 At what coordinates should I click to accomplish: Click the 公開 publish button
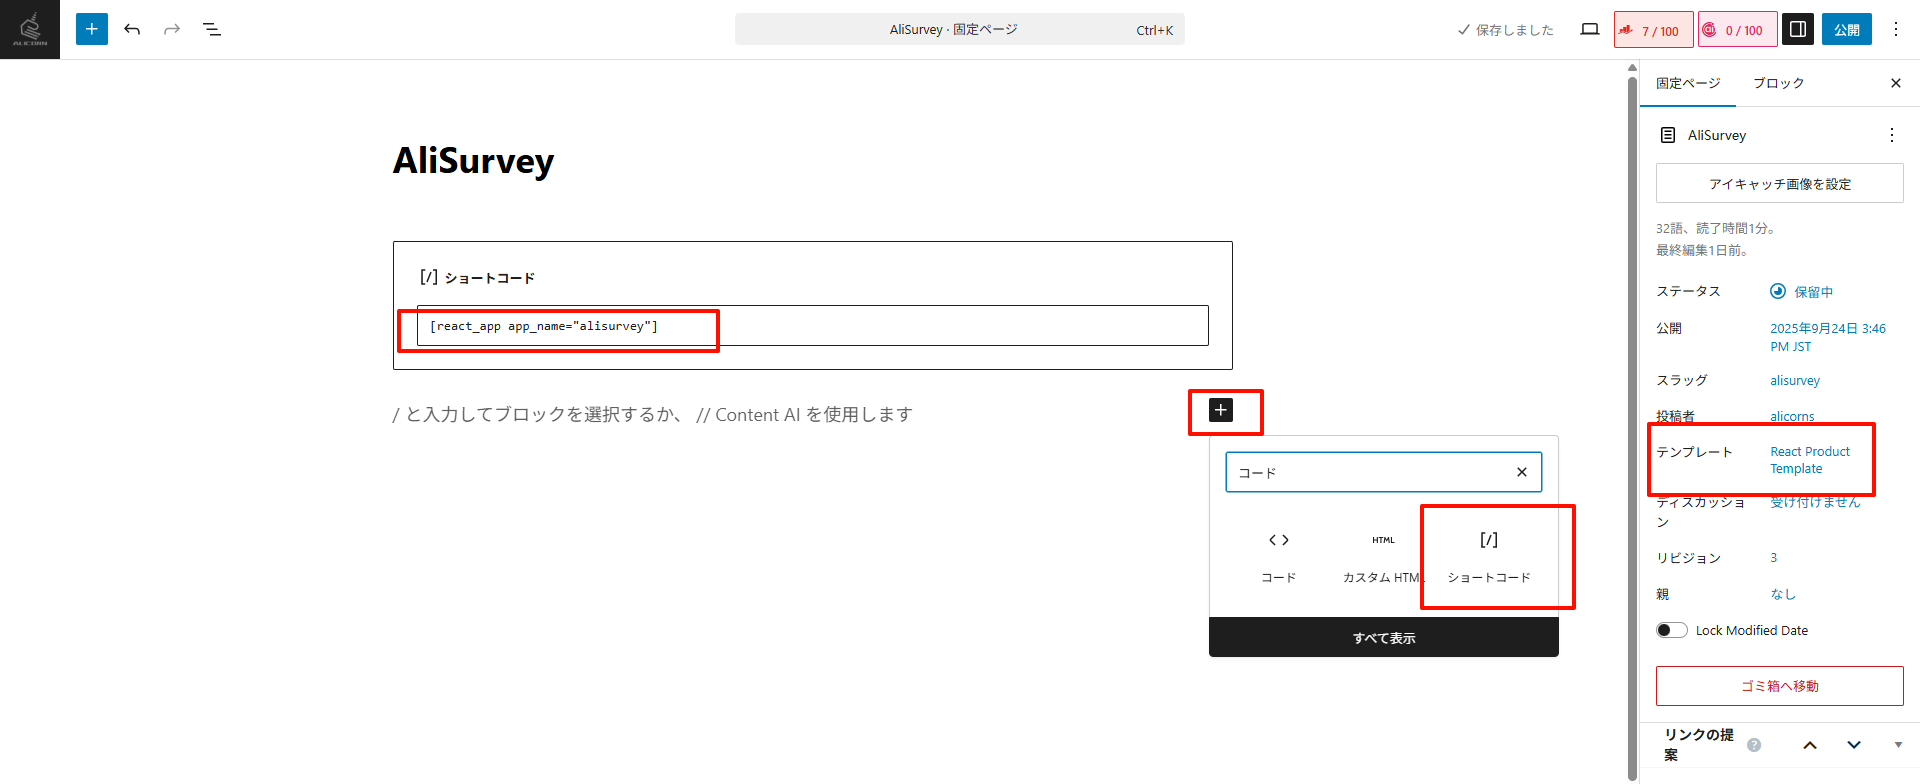(1846, 30)
